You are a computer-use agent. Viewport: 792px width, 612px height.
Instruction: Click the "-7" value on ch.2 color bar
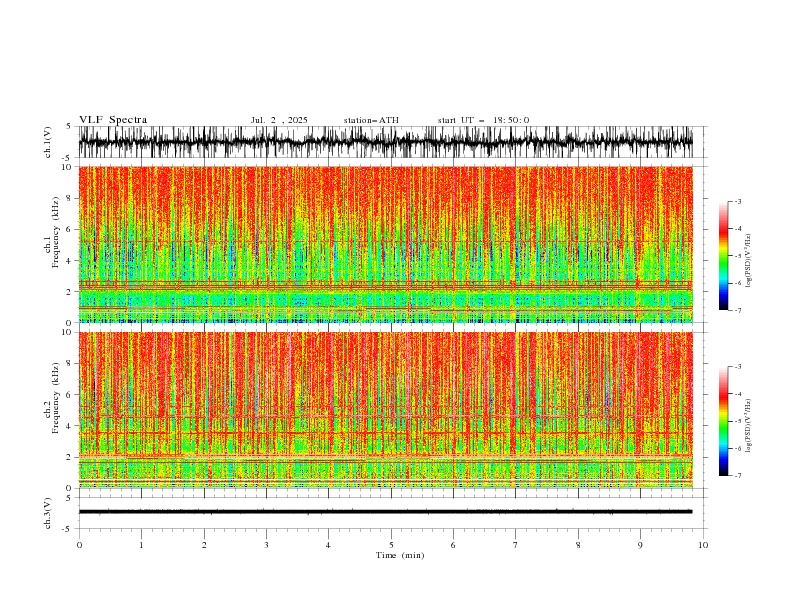pos(737,476)
